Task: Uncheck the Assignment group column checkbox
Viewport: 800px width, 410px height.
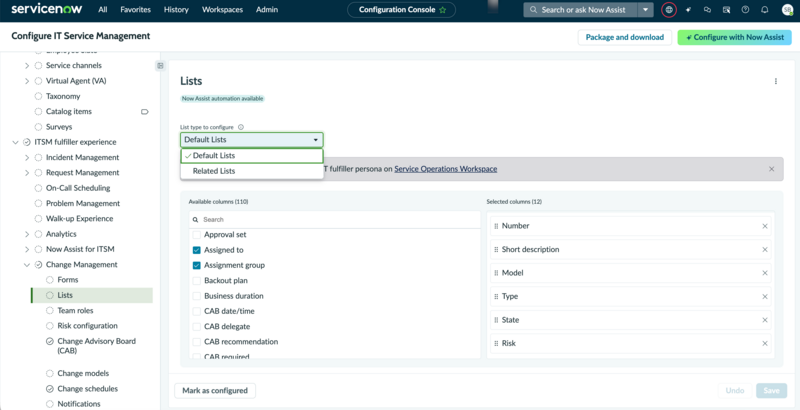Action: coord(196,265)
